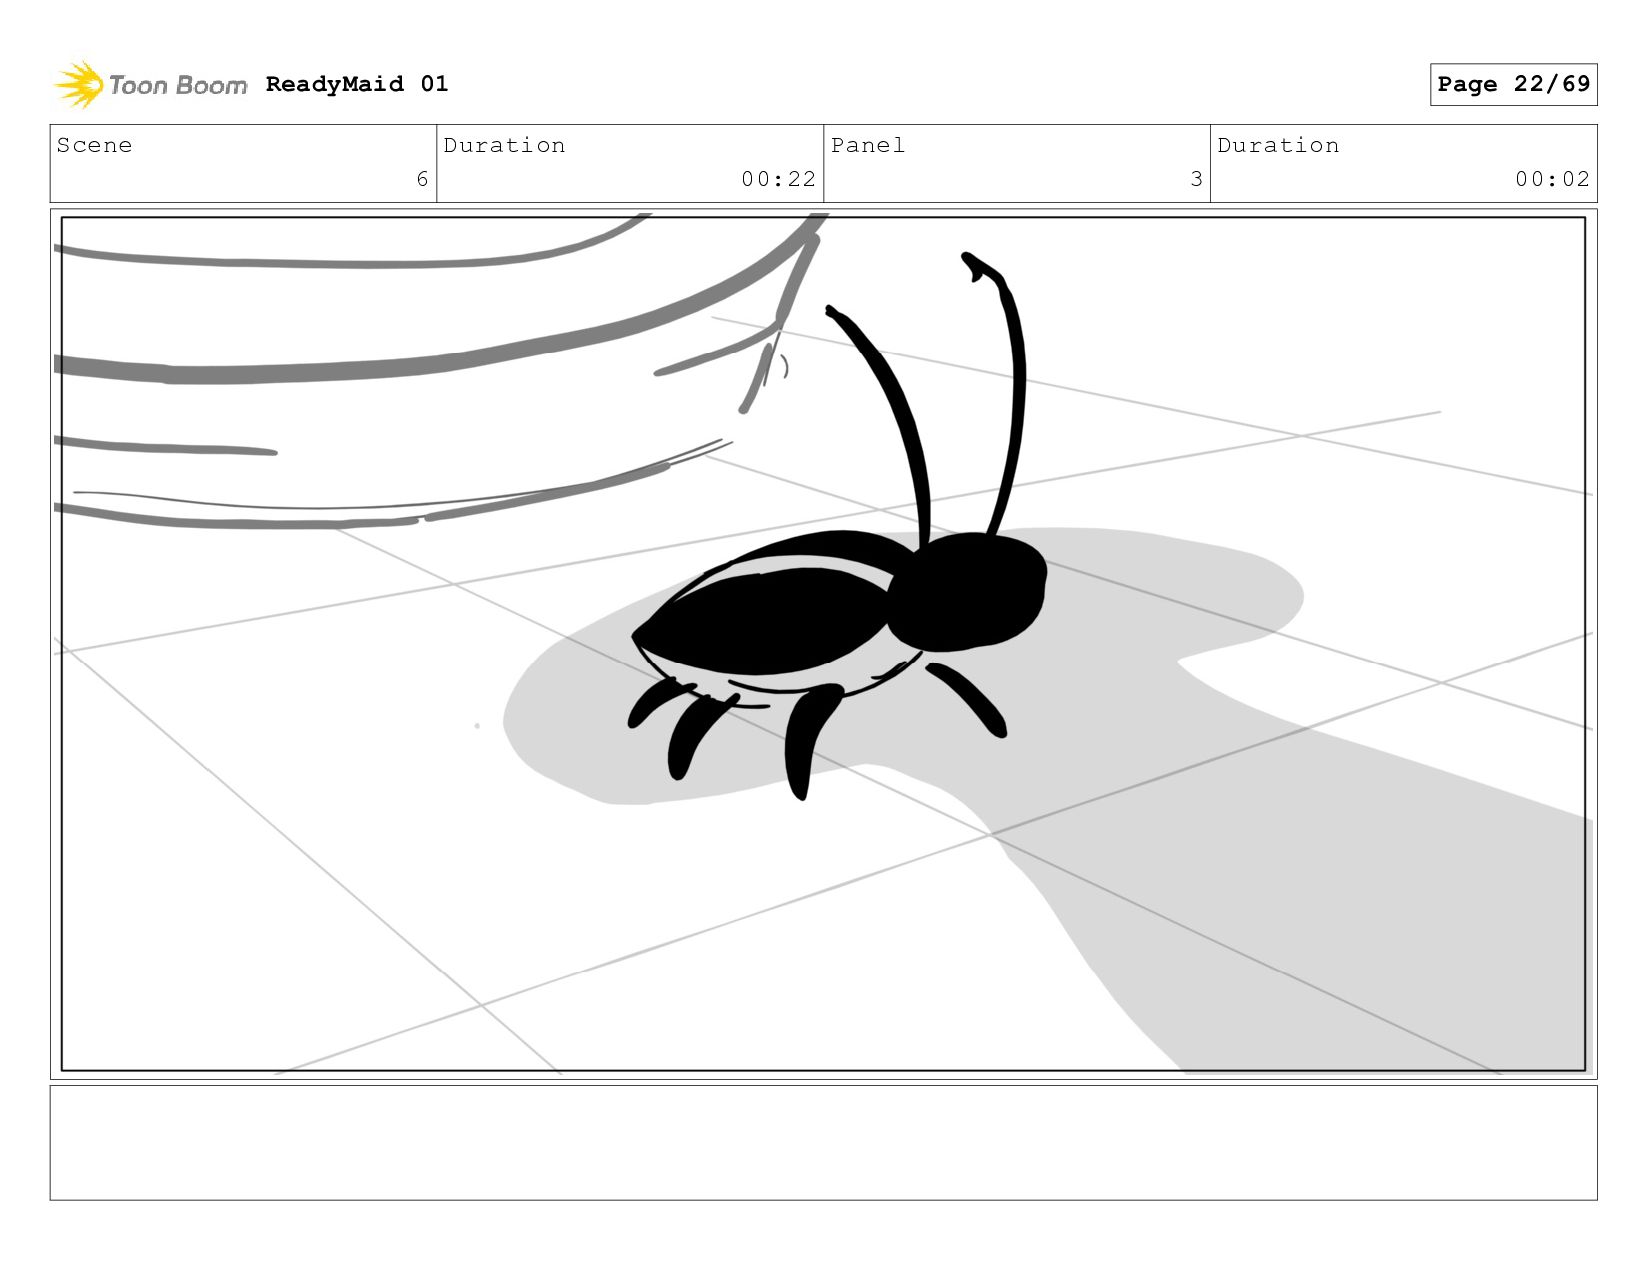Click the panel number 3 value

(1196, 179)
